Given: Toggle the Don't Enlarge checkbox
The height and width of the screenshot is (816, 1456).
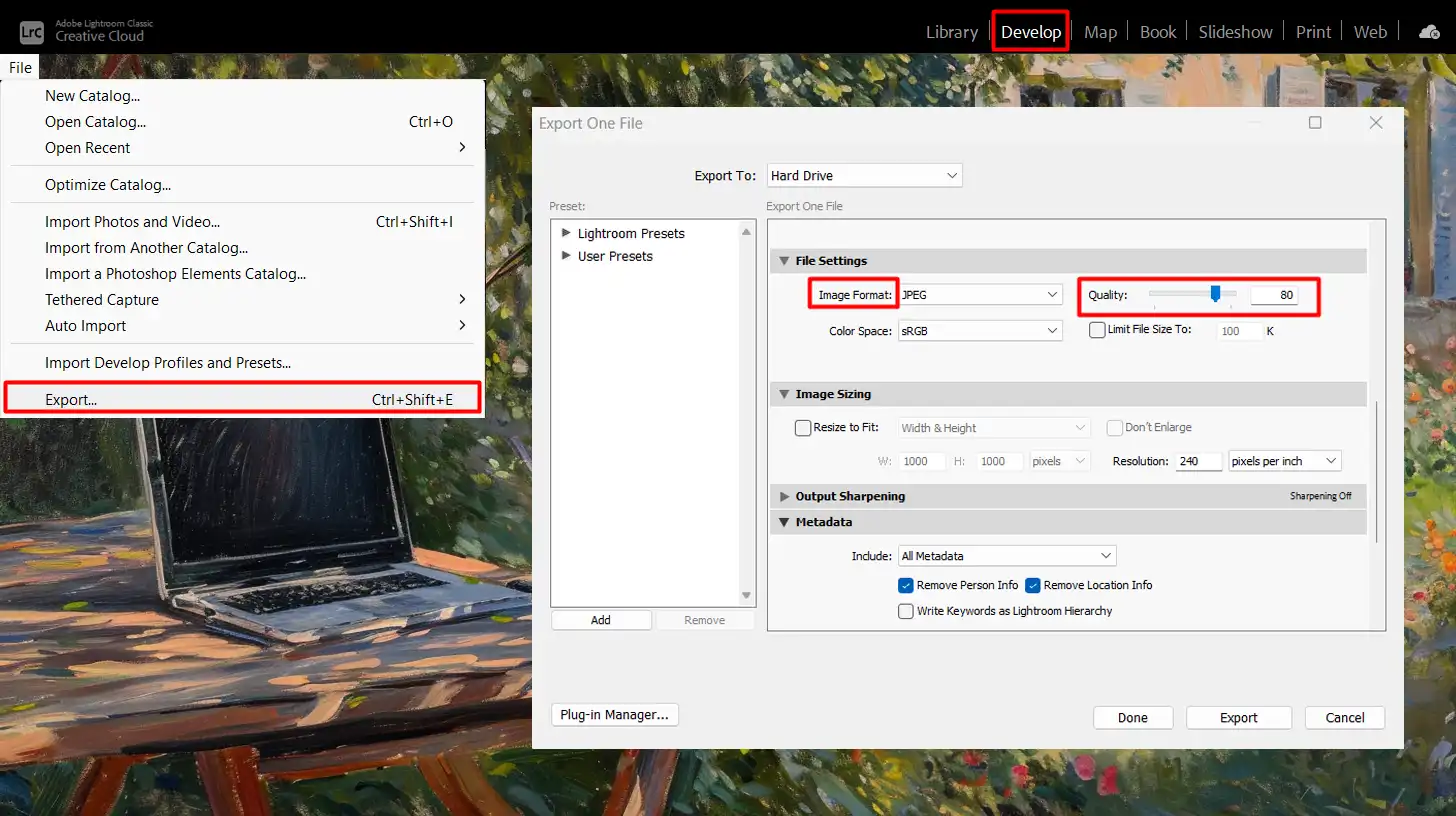Looking at the screenshot, I should tap(1115, 428).
